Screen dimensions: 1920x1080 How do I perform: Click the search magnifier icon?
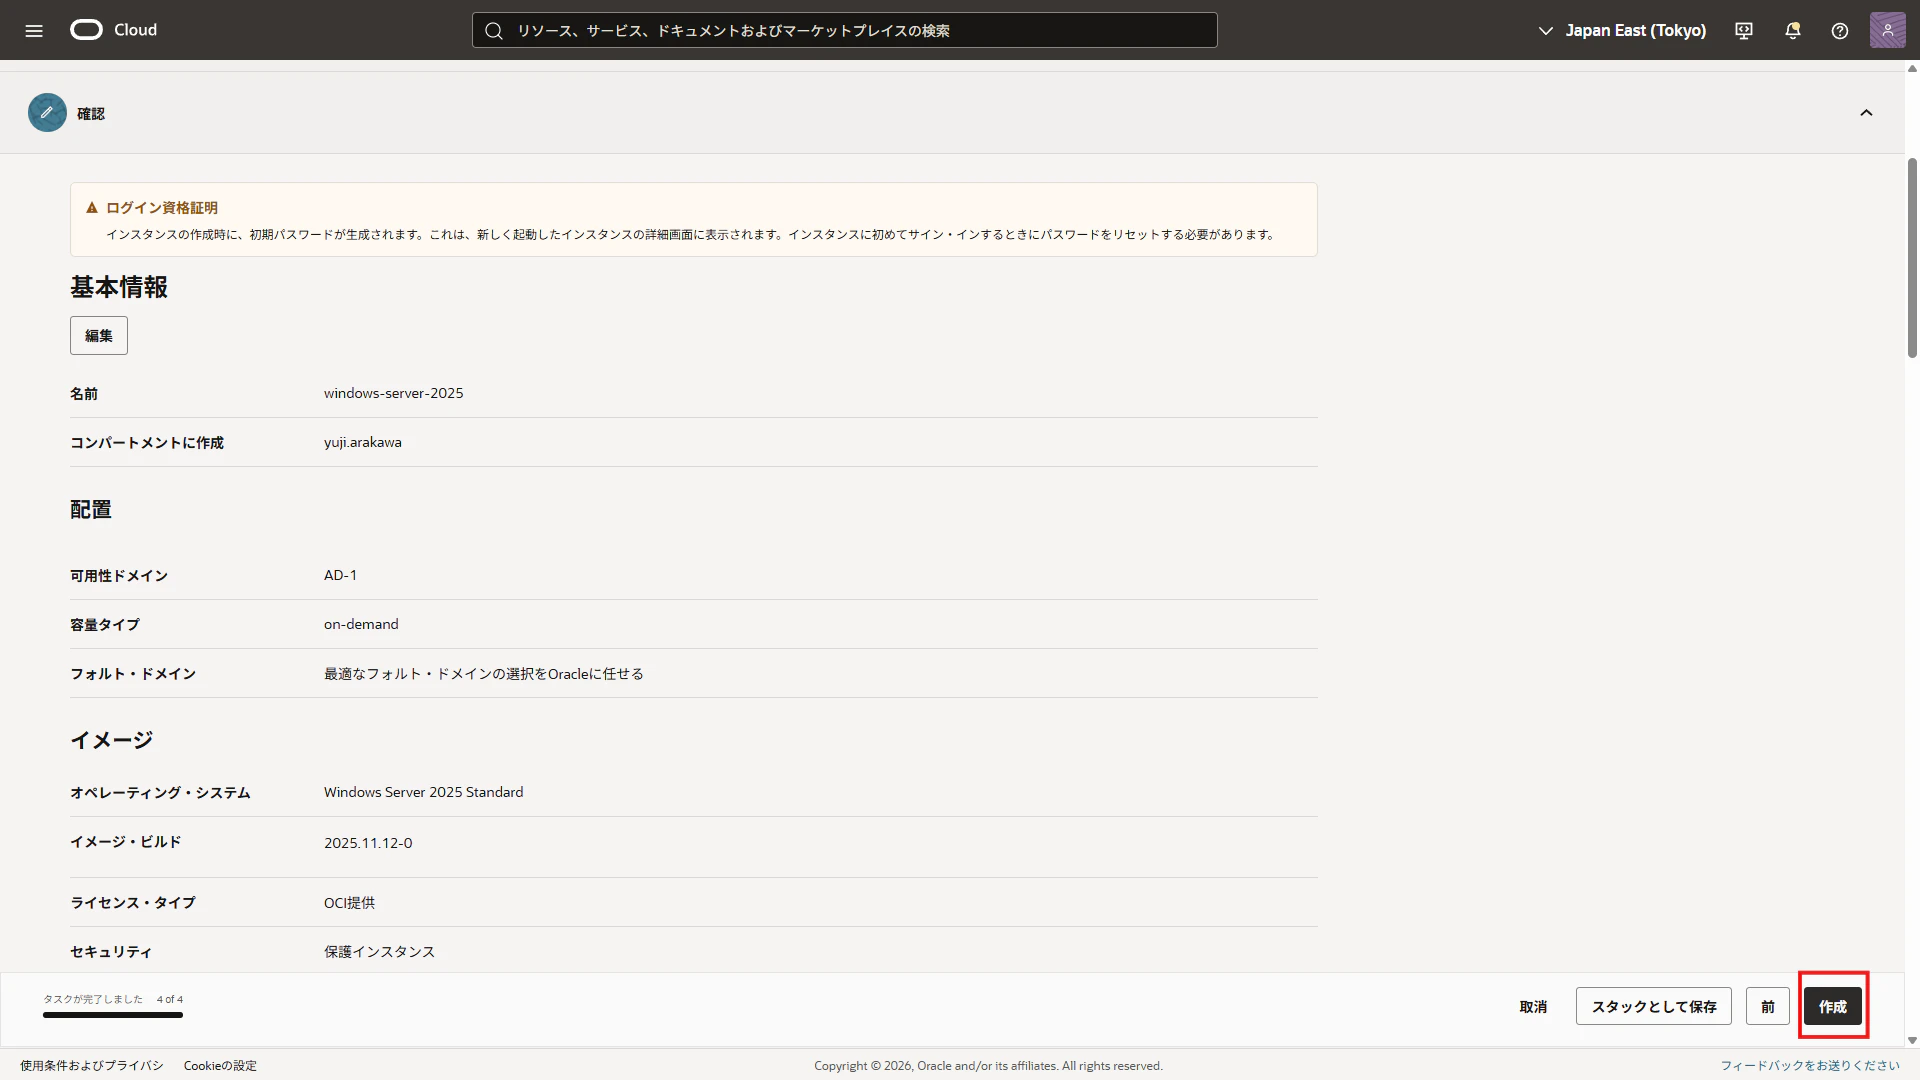click(494, 31)
